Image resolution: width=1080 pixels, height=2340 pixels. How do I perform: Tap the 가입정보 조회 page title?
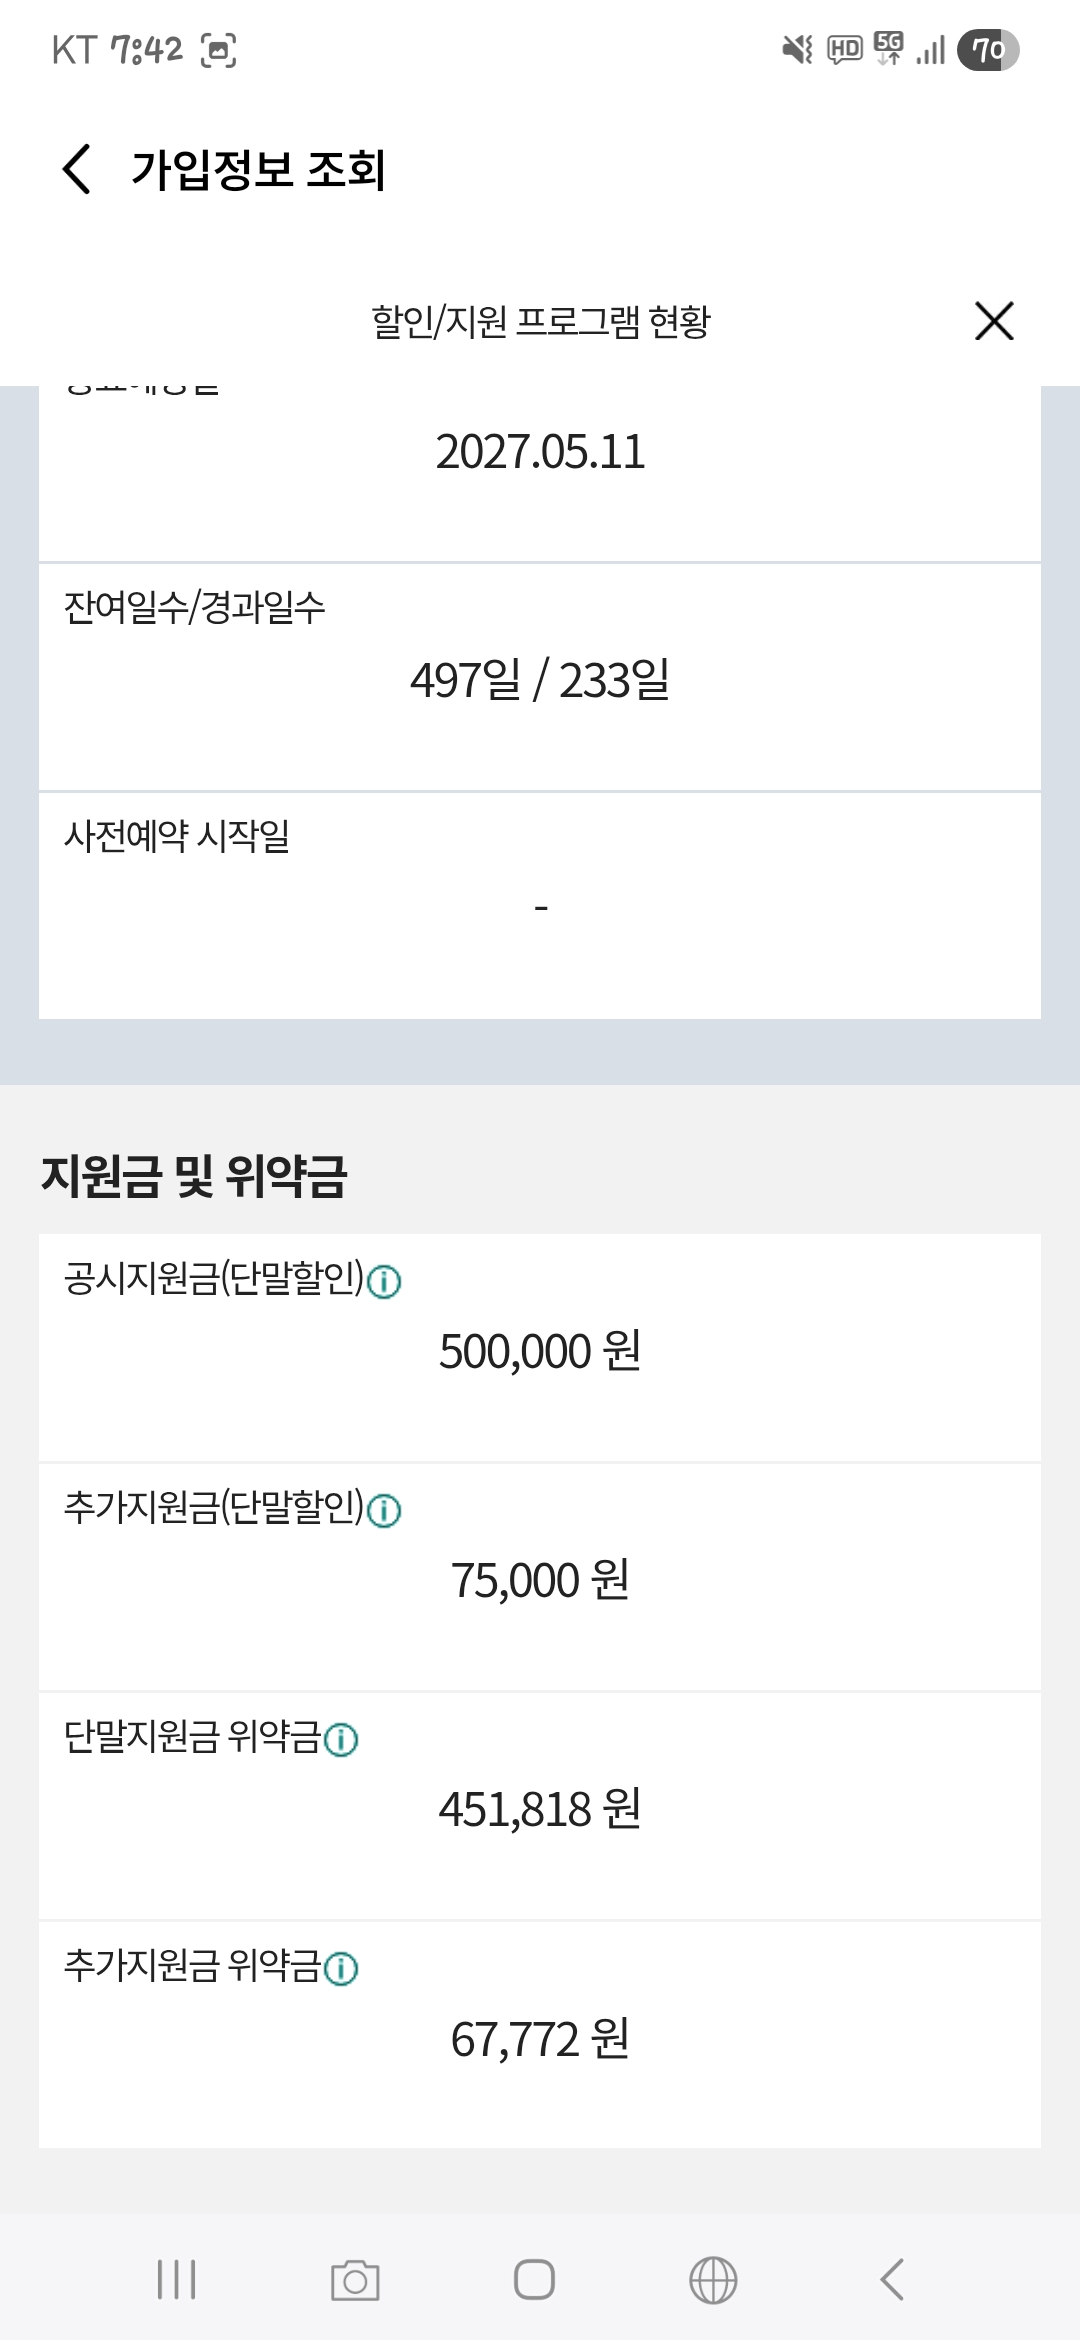point(258,170)
